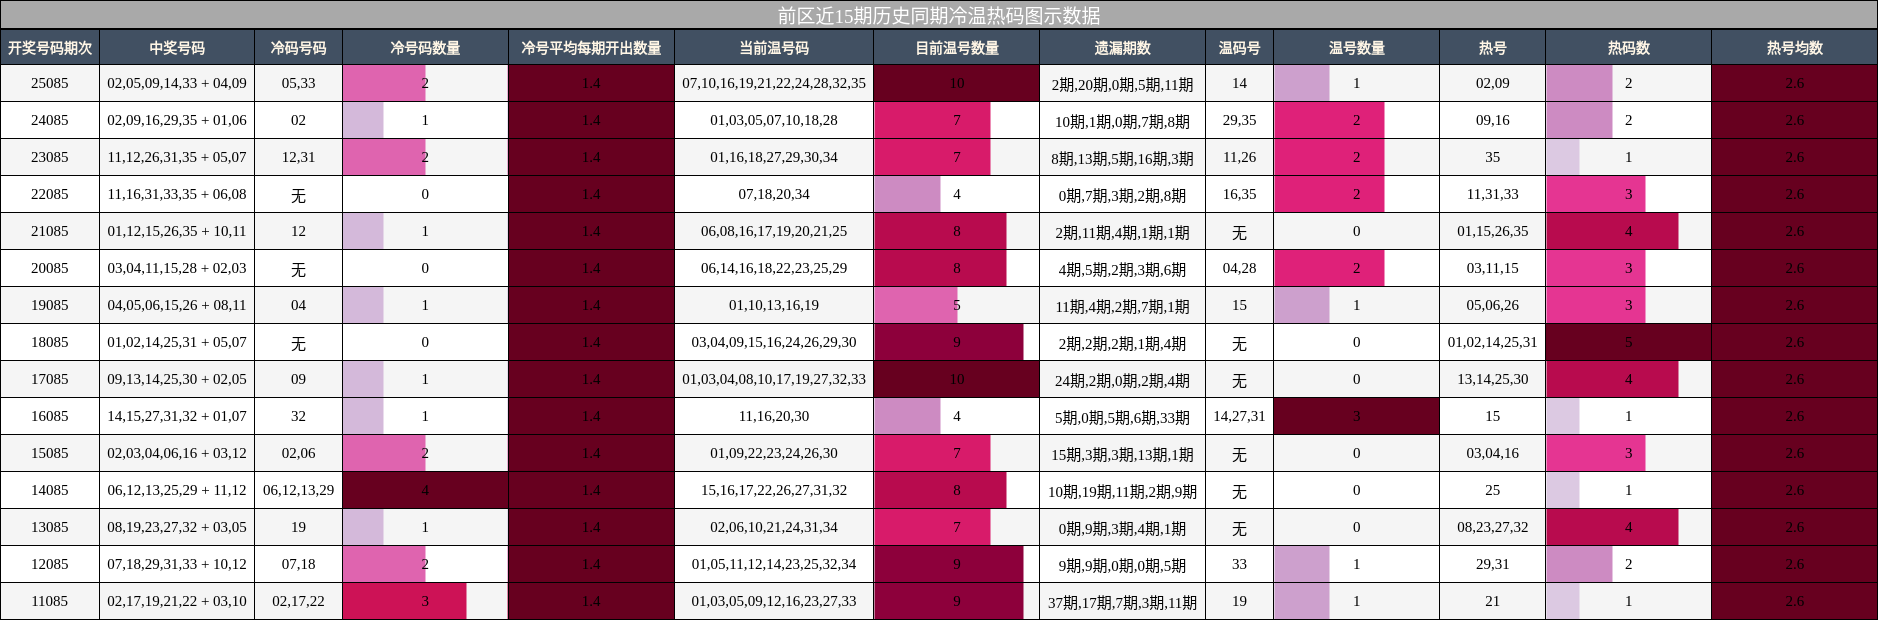
Task: Click period cell 18085
Action: coord(50,342)
